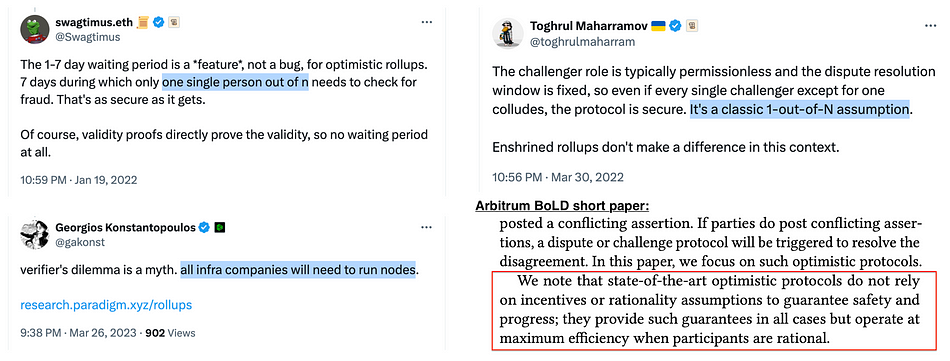
Task: Open the @Swagtimus handle
Action: point(88,37)
